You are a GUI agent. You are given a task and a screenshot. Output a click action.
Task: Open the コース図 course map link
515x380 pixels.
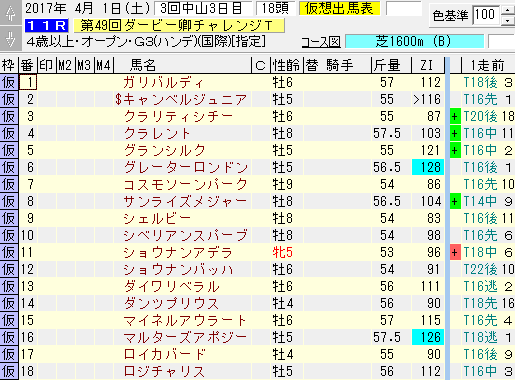point(321,42)
